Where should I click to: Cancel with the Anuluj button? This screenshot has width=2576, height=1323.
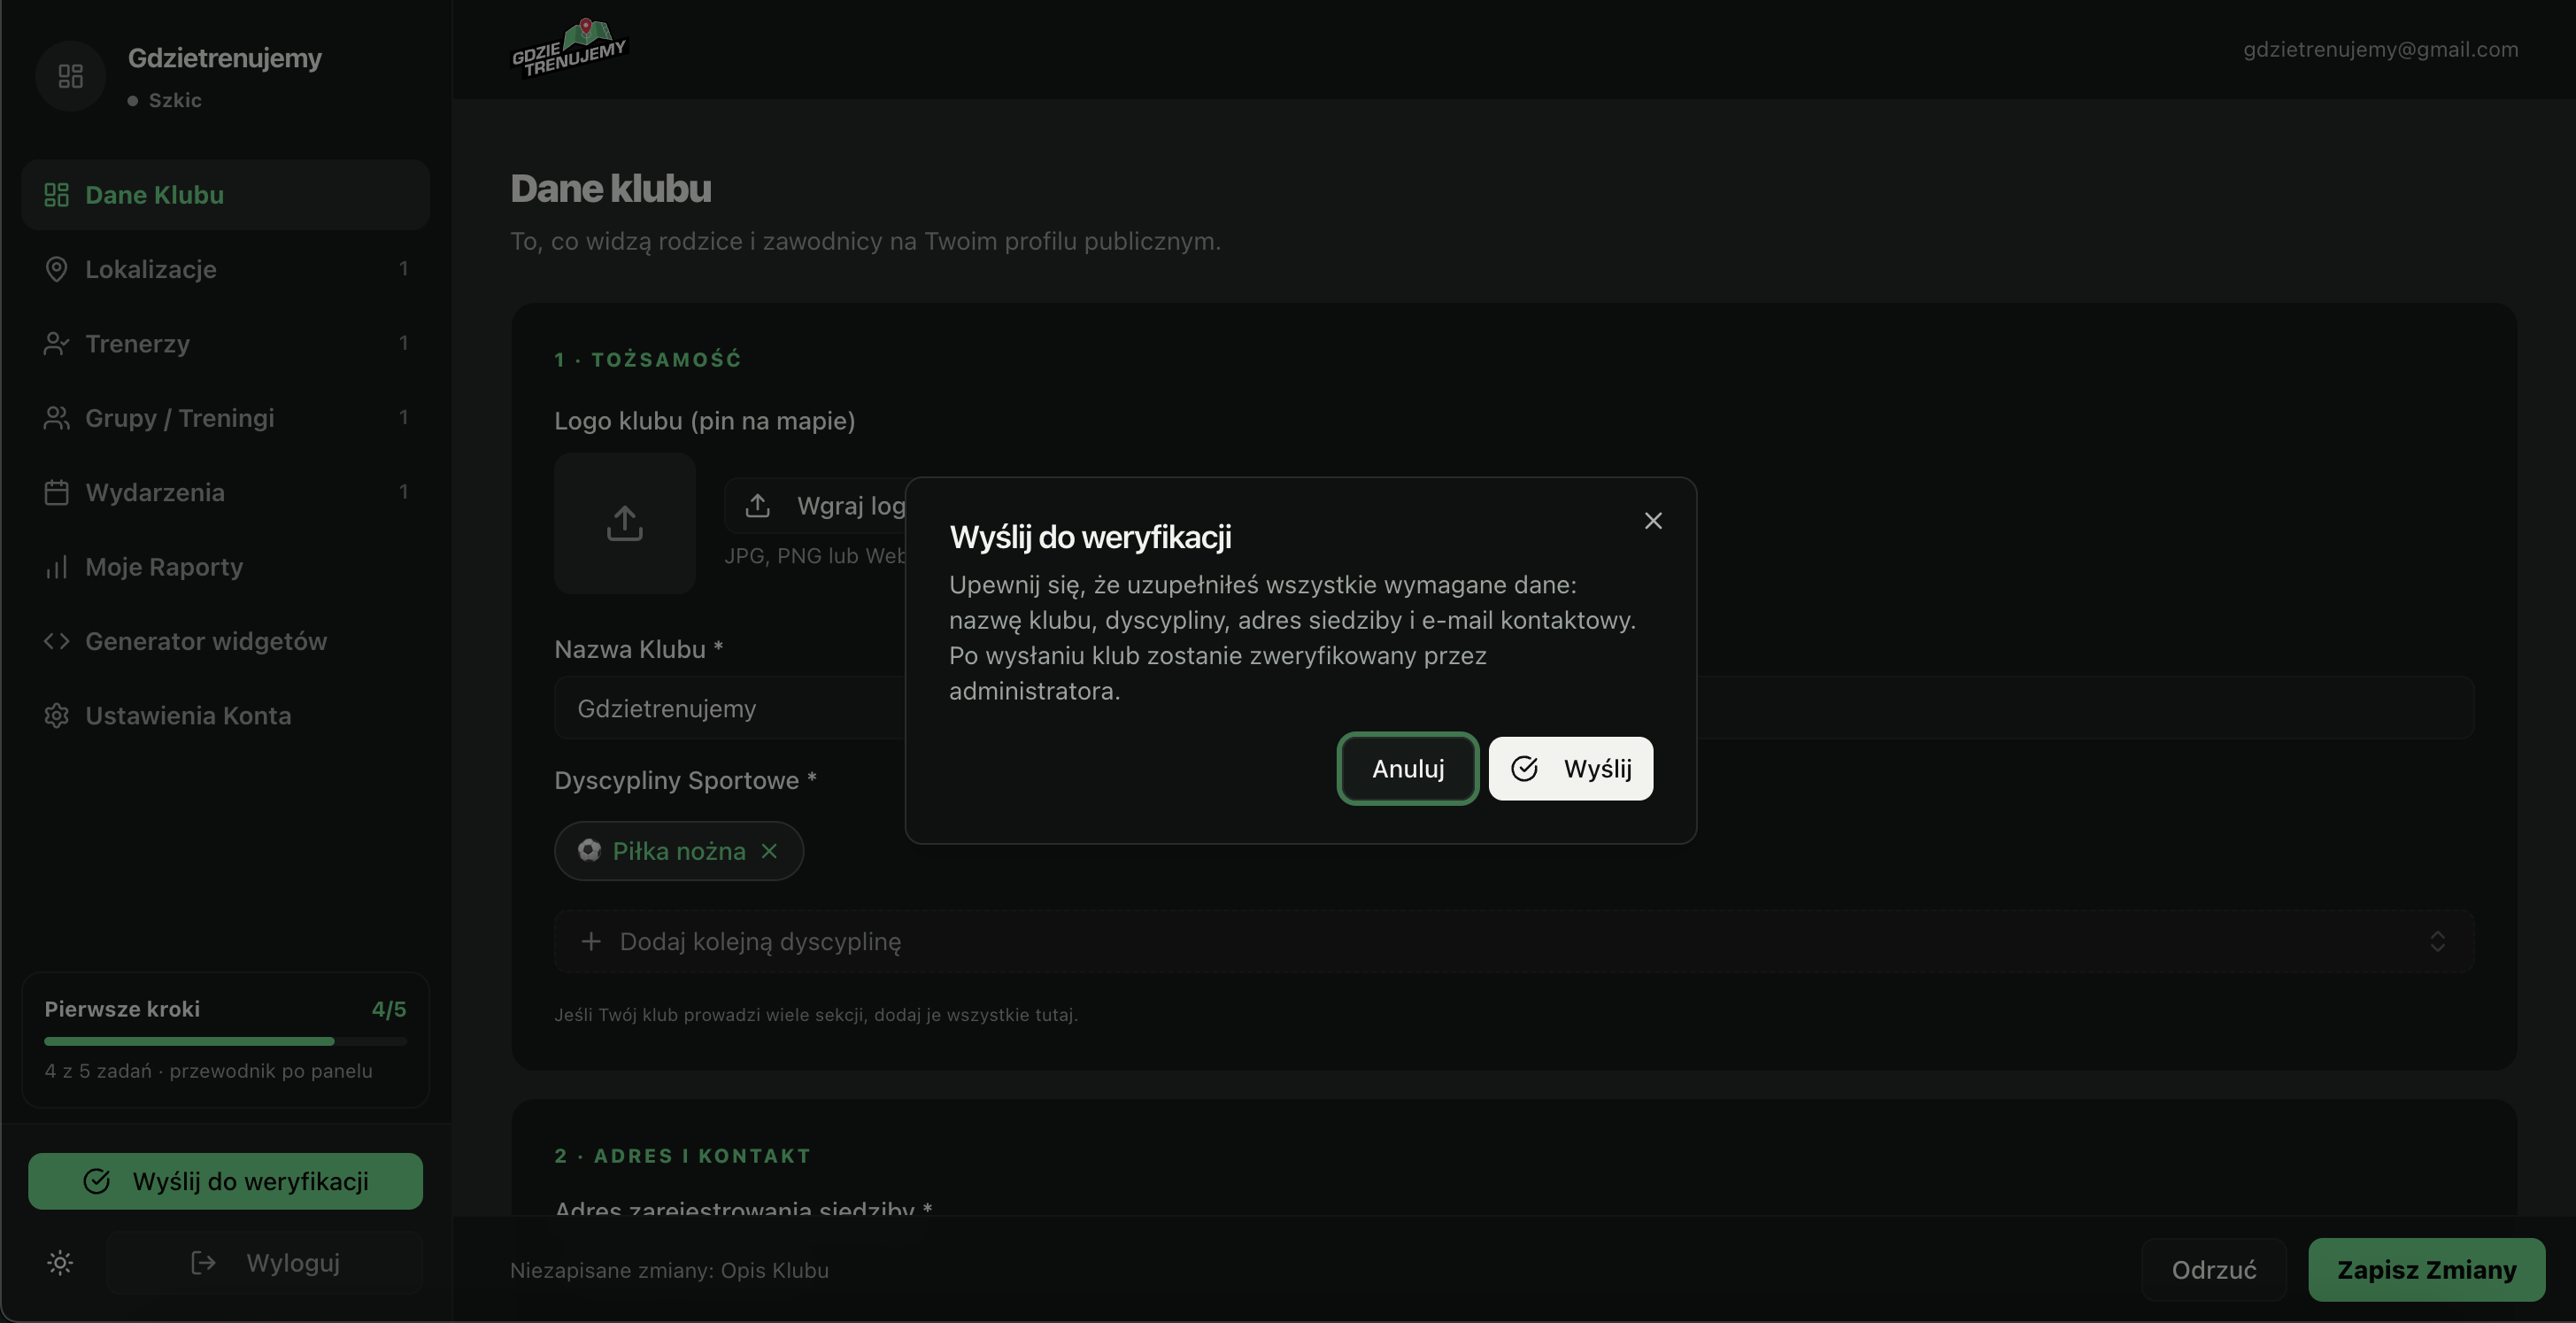(x=1408, y=768)
